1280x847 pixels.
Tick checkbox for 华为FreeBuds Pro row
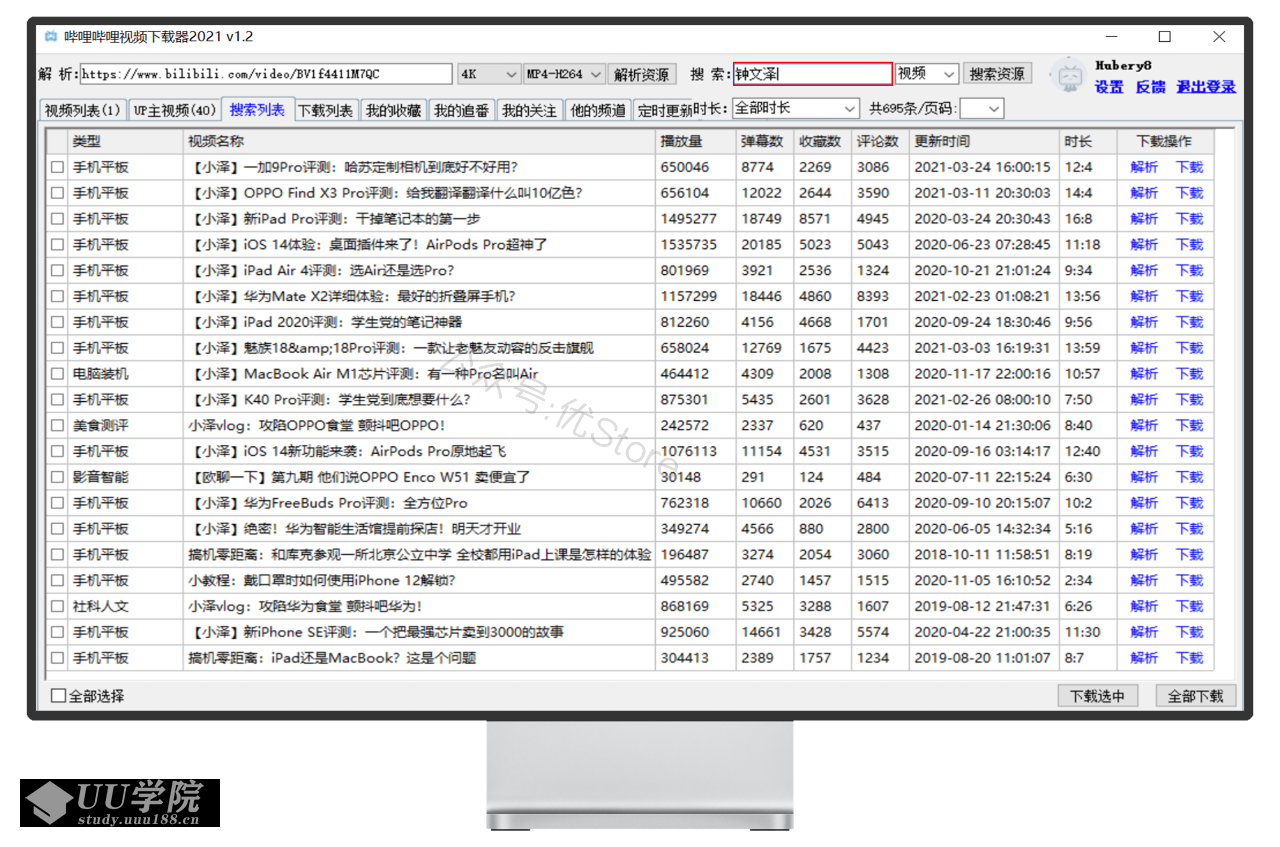tap(57, 503)
